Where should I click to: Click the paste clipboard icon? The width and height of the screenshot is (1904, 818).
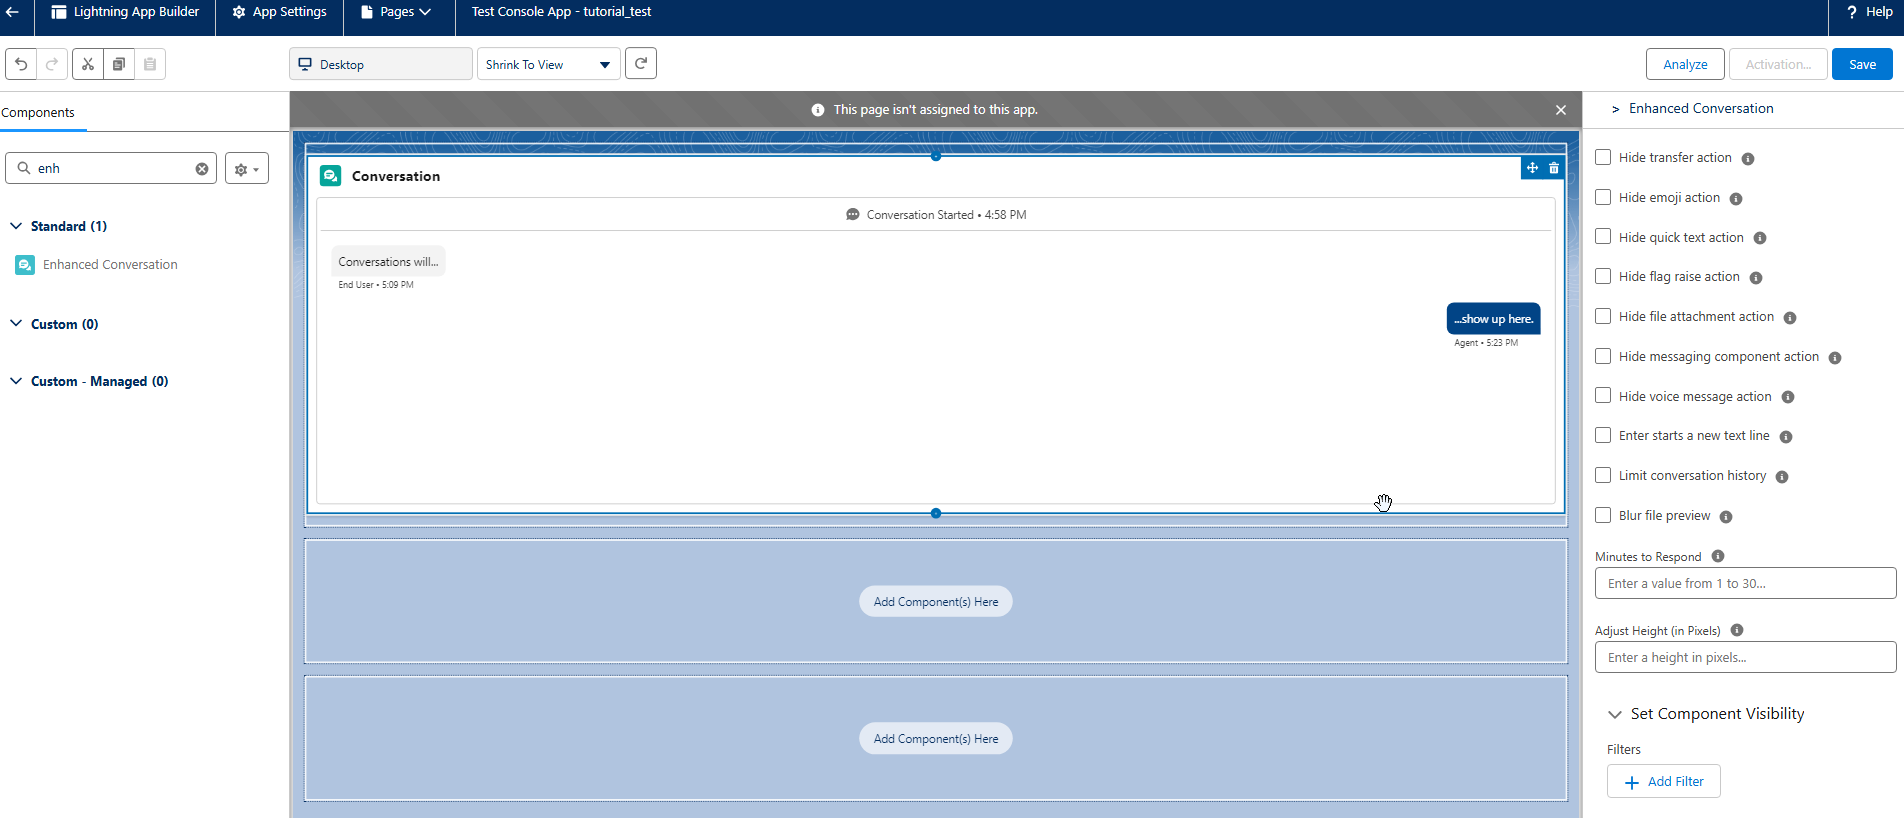click(x=150, y=64)
